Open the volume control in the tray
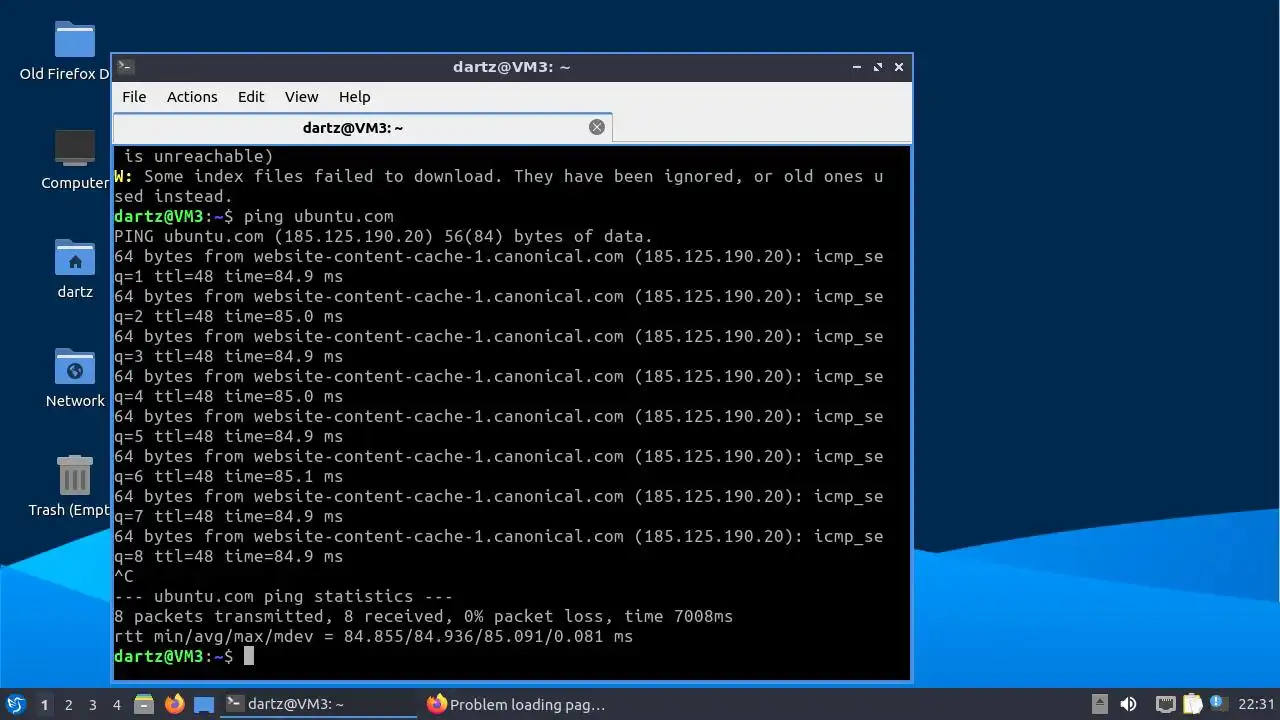The image size is (1280, 720). click(x=1129, y=704)
